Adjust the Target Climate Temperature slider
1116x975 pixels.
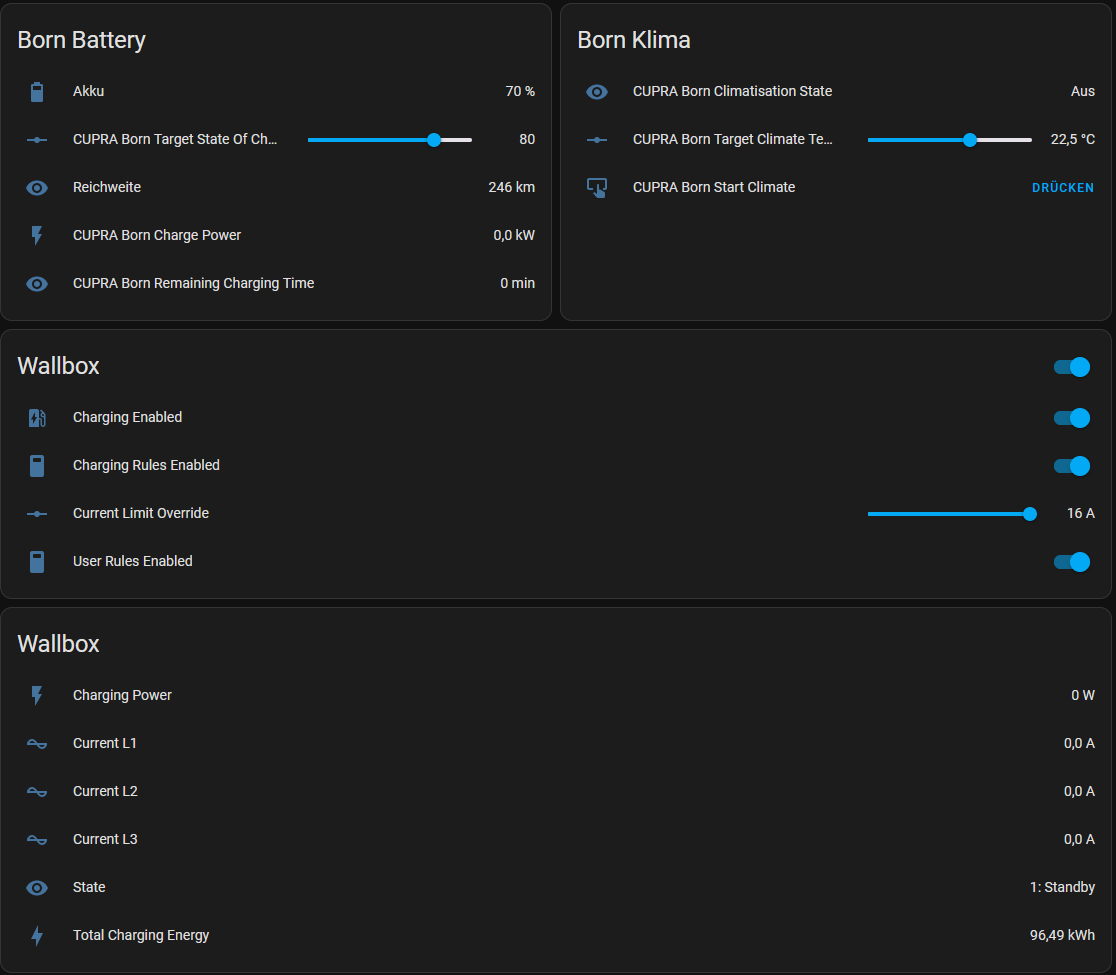pyautogui.click(x=949, y=140)
